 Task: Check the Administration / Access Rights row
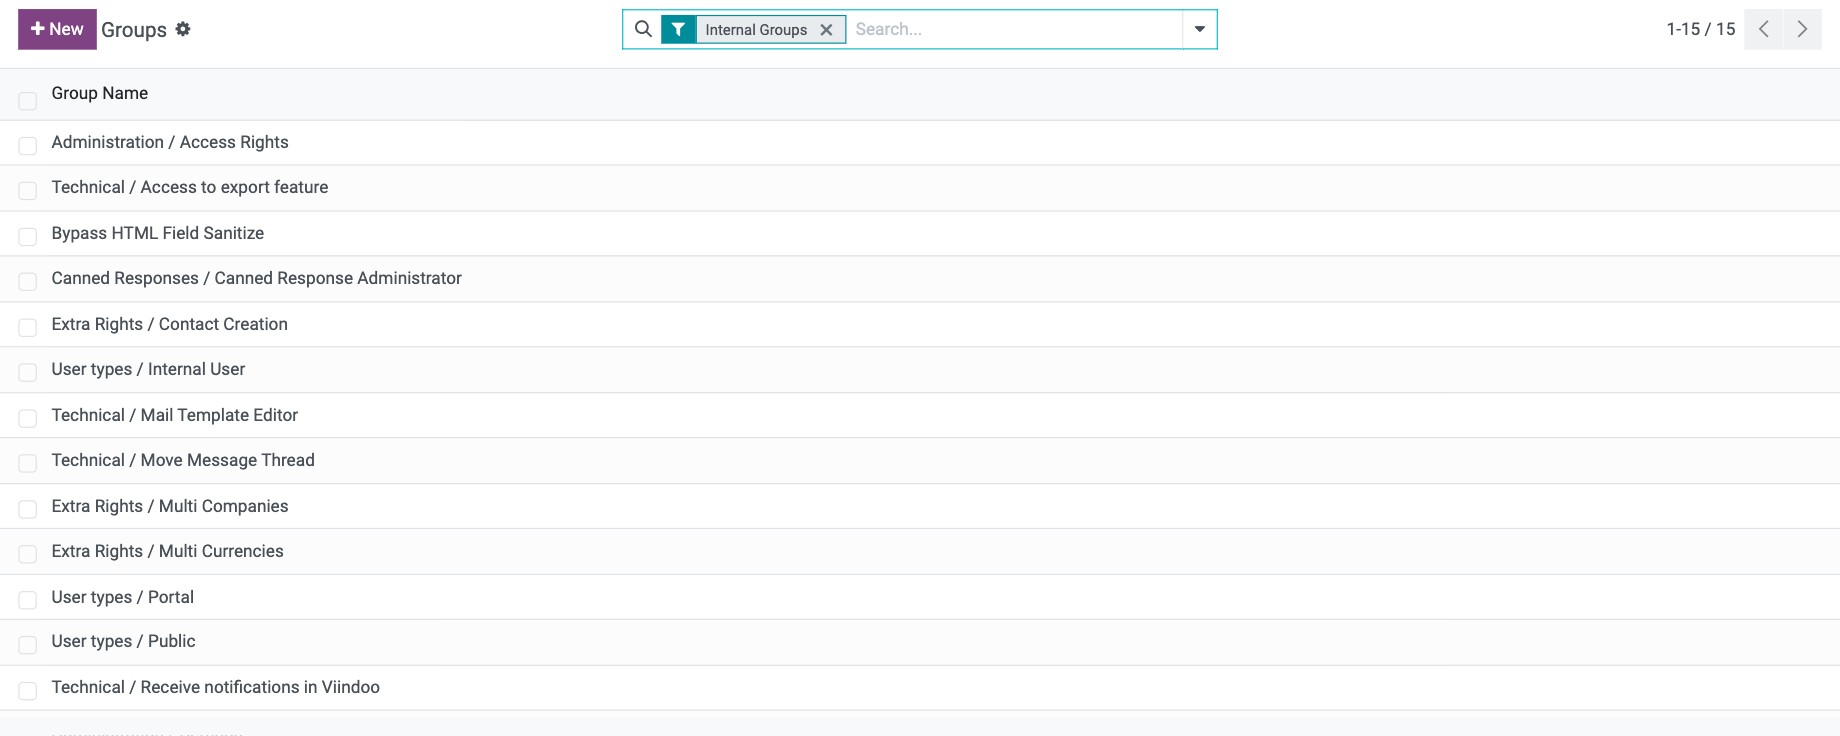coord(28,146)
